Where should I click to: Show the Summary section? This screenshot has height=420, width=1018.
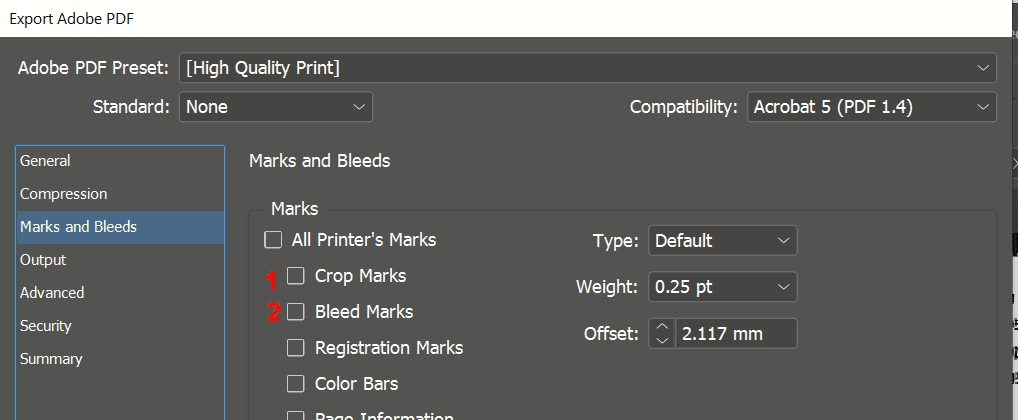51,359
